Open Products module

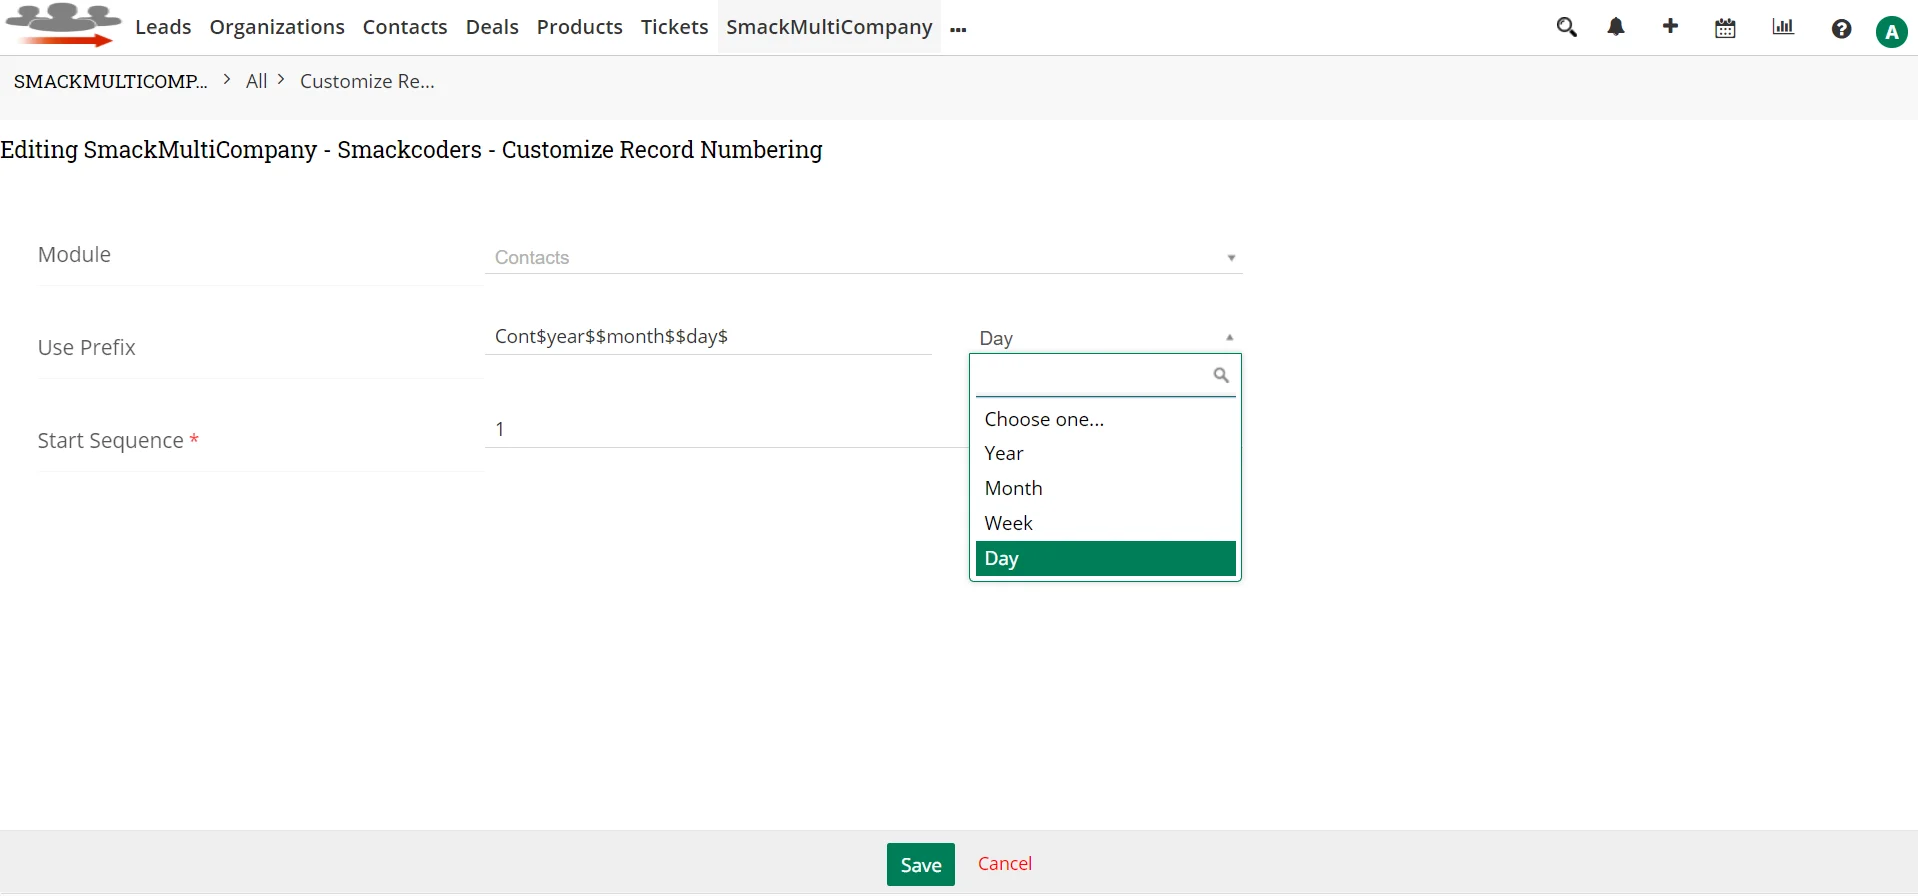point(580,27)
